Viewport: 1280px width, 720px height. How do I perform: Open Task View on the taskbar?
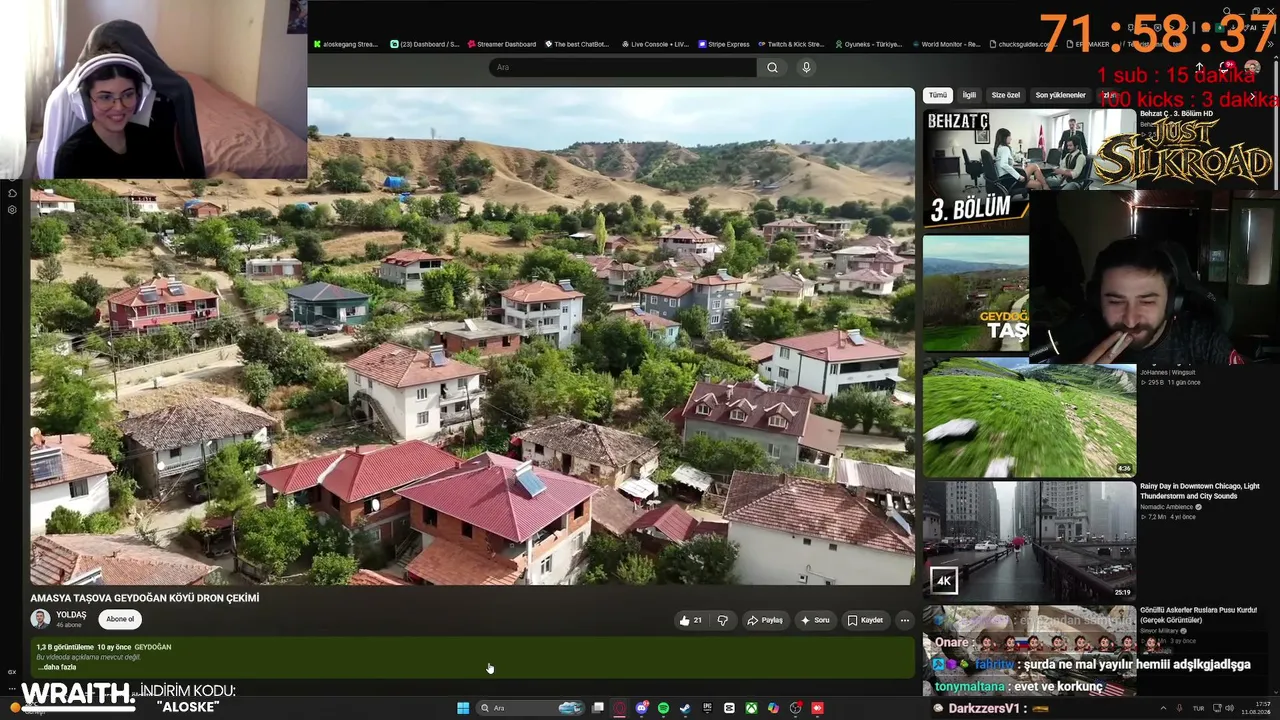point(598,708)
